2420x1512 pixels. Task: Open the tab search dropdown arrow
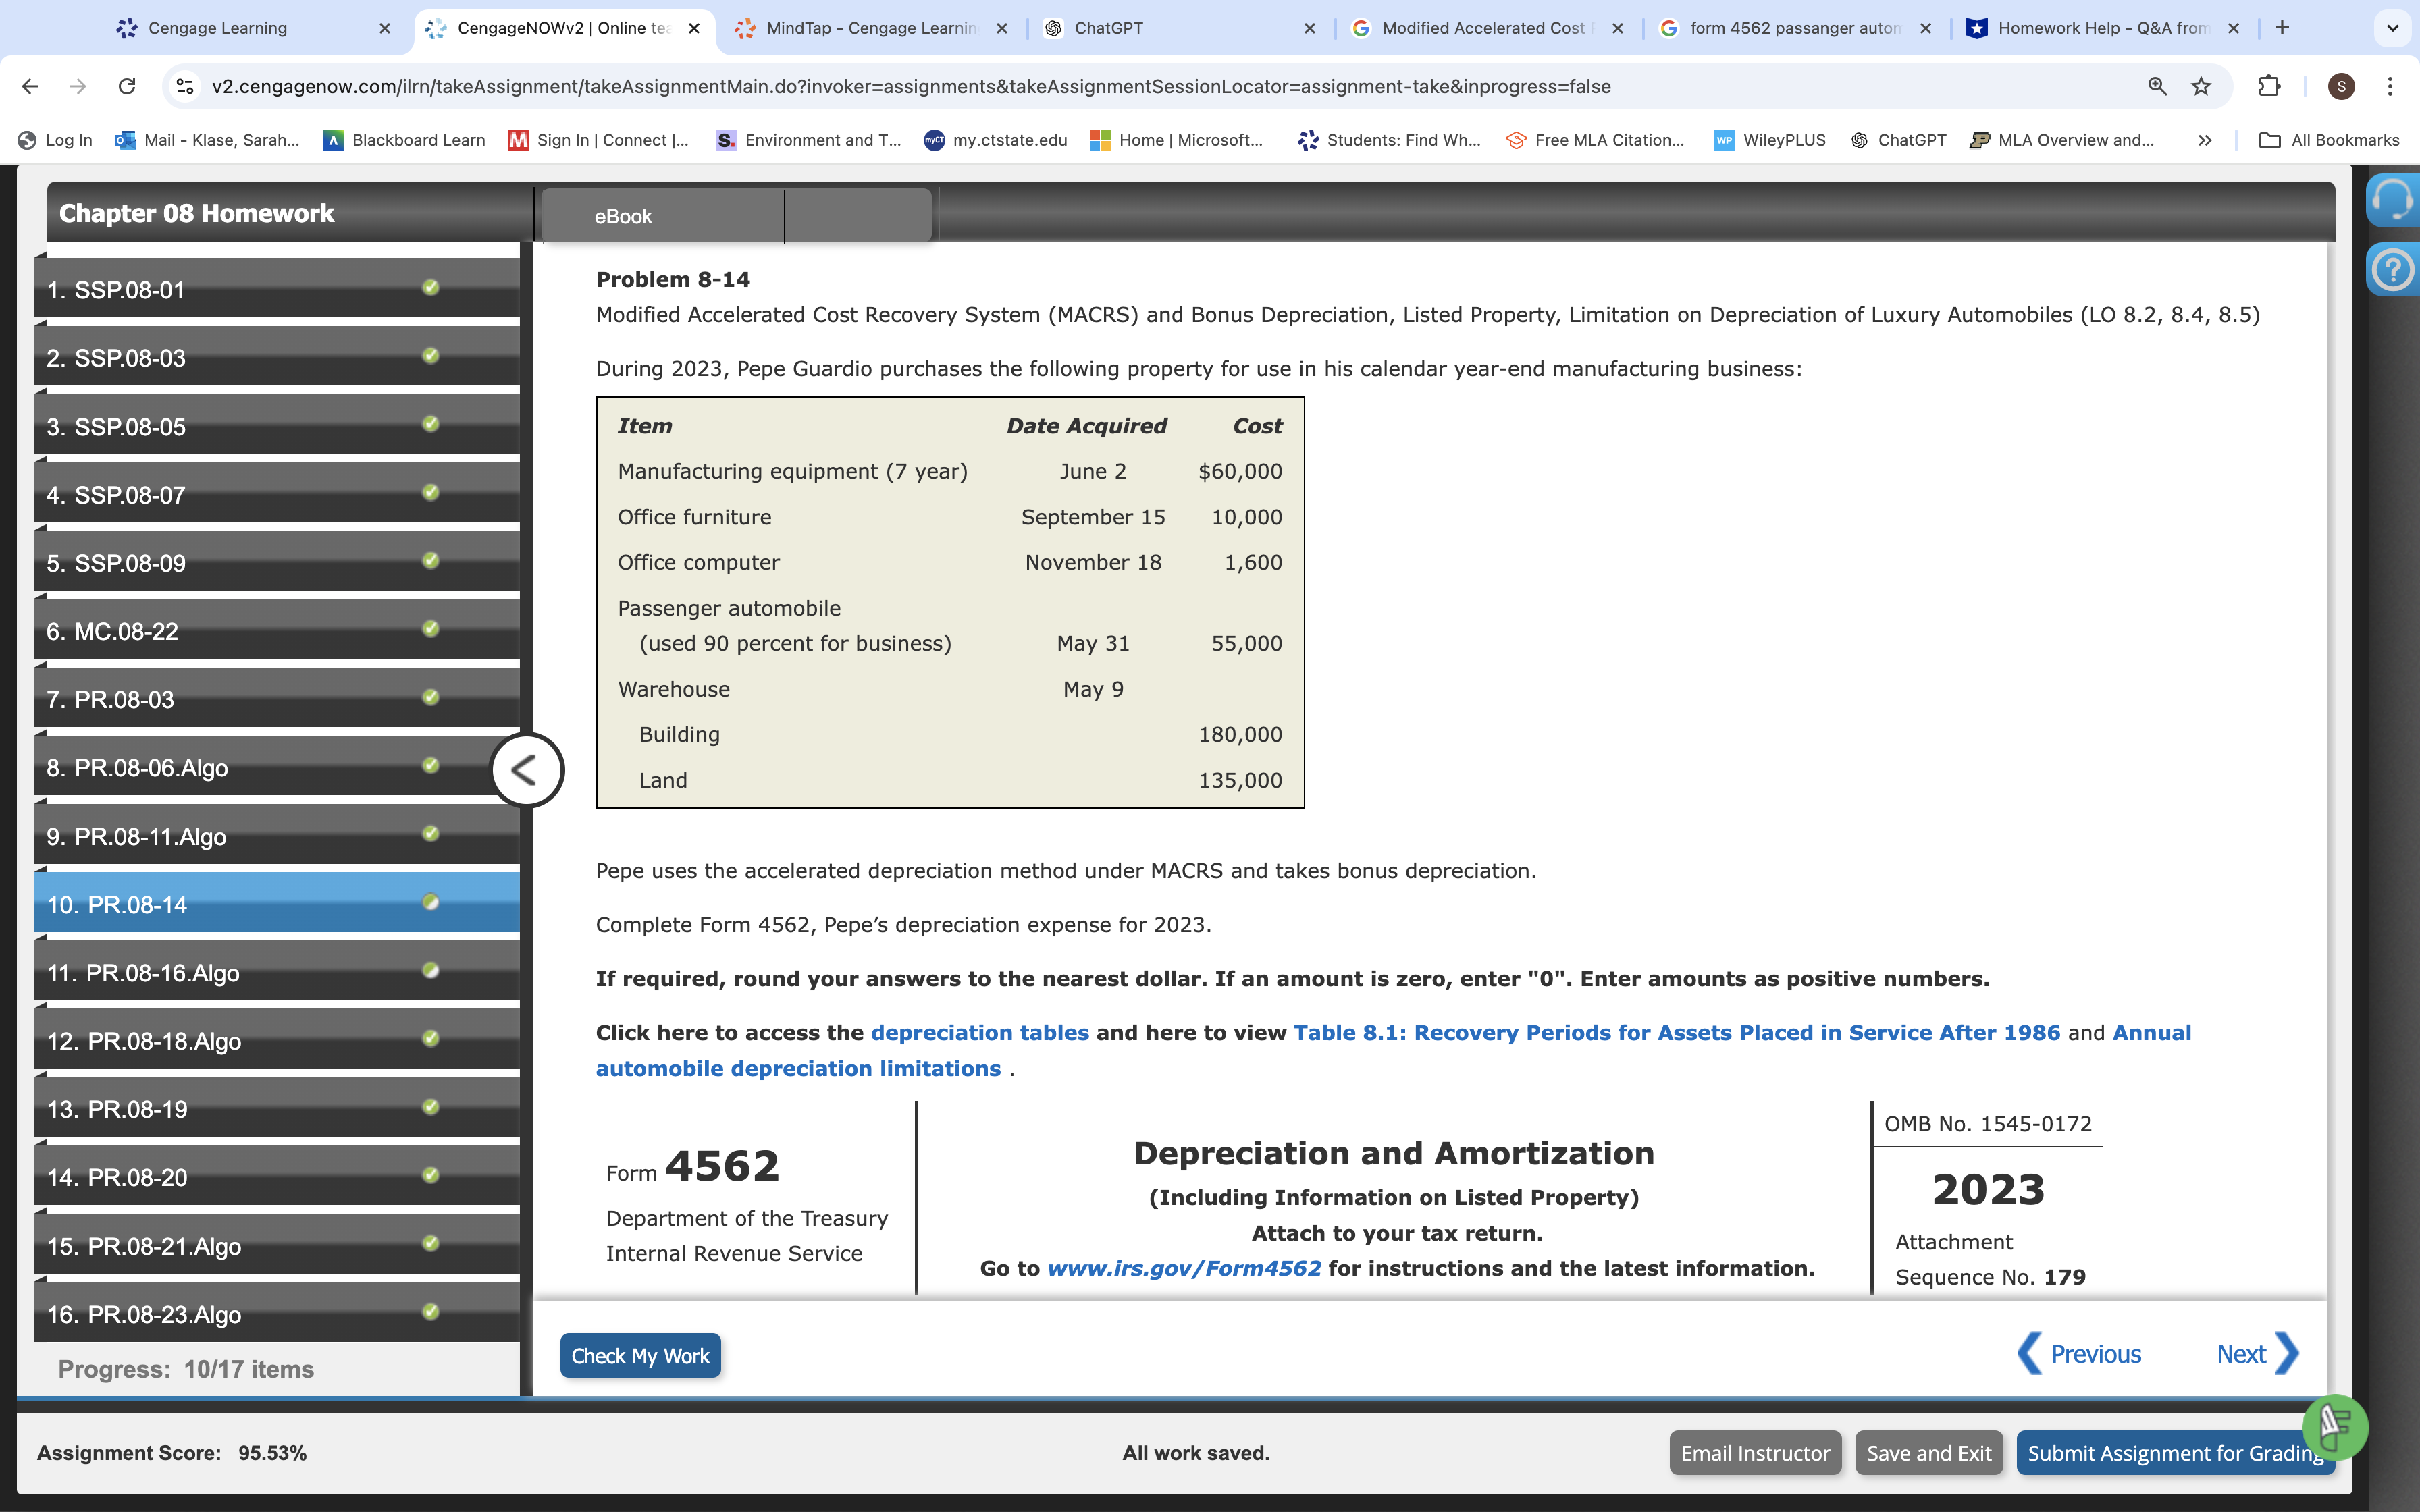tap(2392, 28)
